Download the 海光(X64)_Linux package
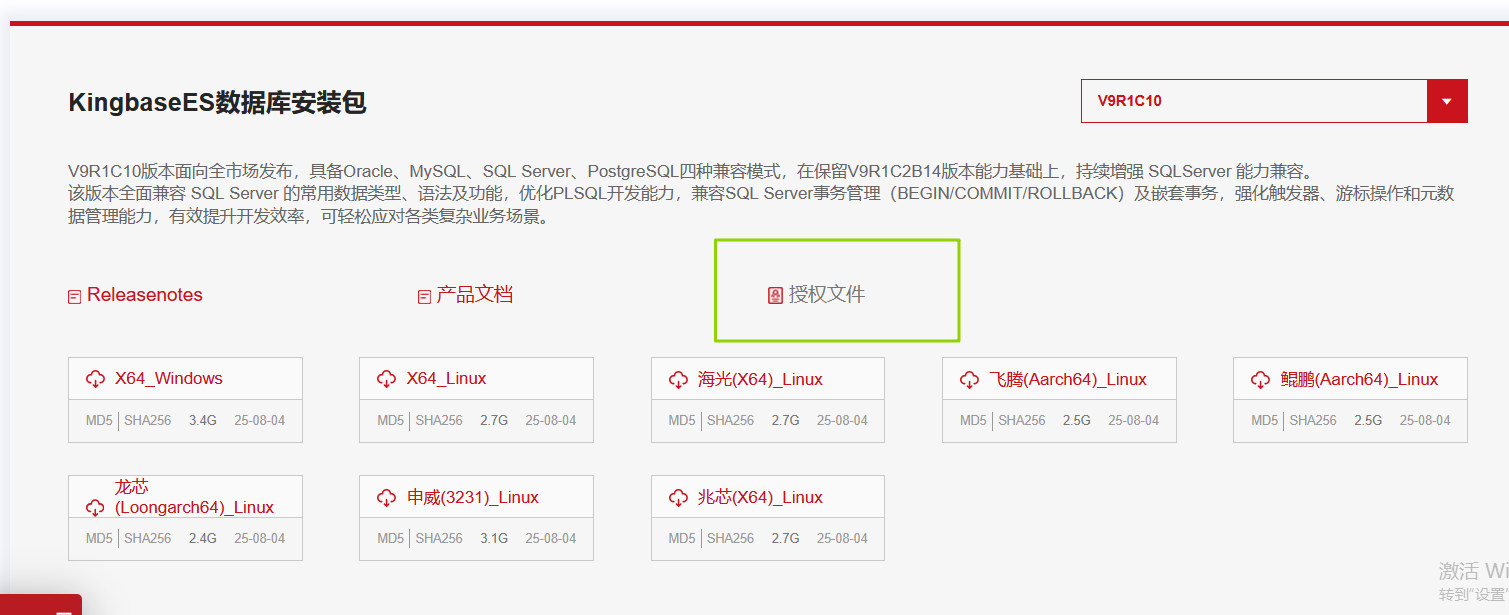 [760, 379]
